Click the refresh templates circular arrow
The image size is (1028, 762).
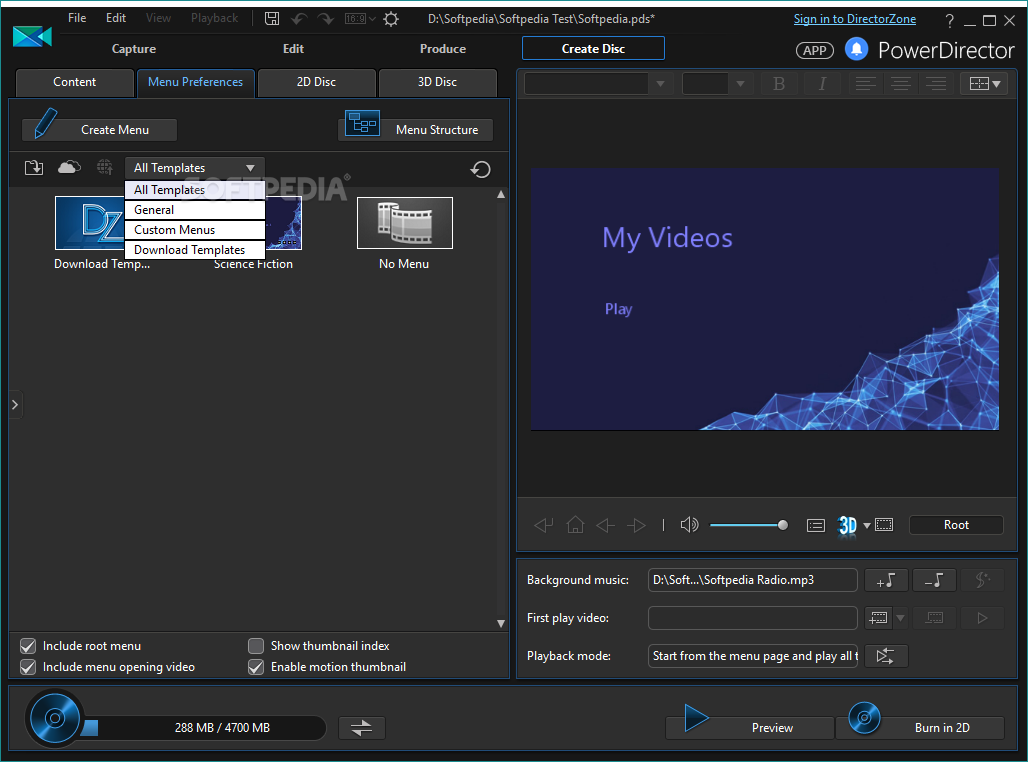(x=481, y=169)
